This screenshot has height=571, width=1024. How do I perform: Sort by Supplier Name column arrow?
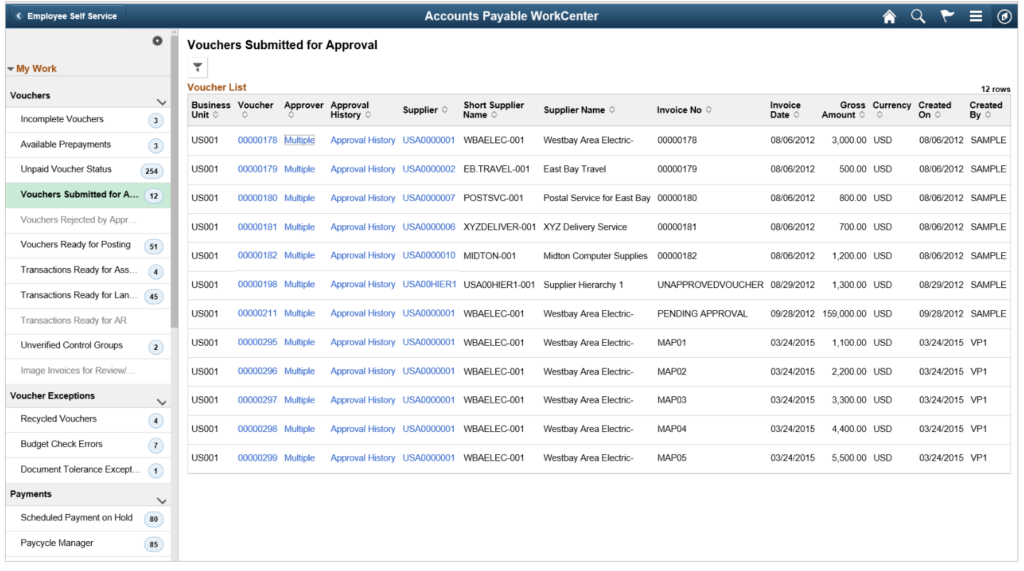click(x=612, y=110)
